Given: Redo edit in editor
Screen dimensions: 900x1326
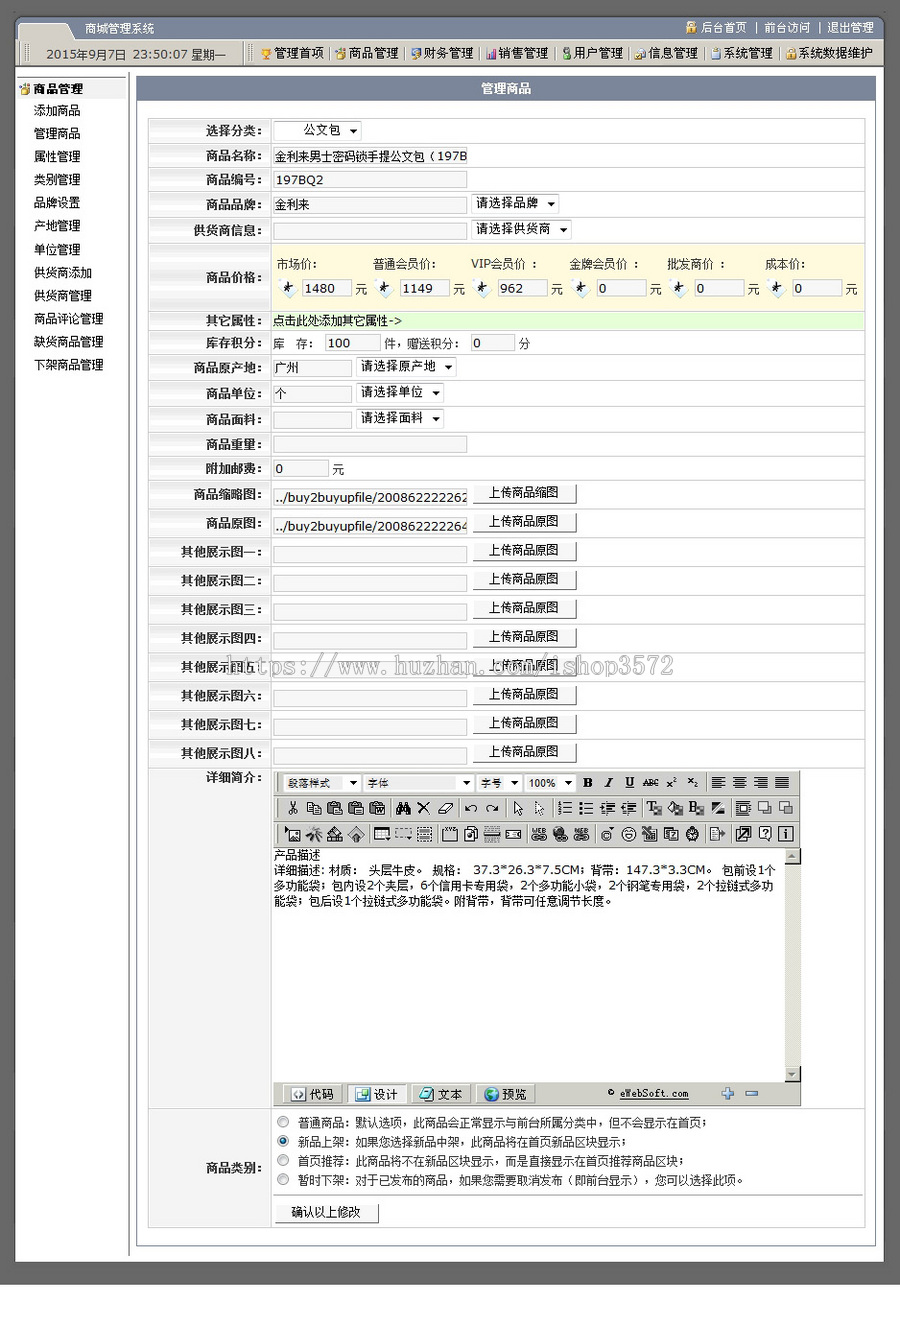Looking at the screenshot, I should point(492,808).
